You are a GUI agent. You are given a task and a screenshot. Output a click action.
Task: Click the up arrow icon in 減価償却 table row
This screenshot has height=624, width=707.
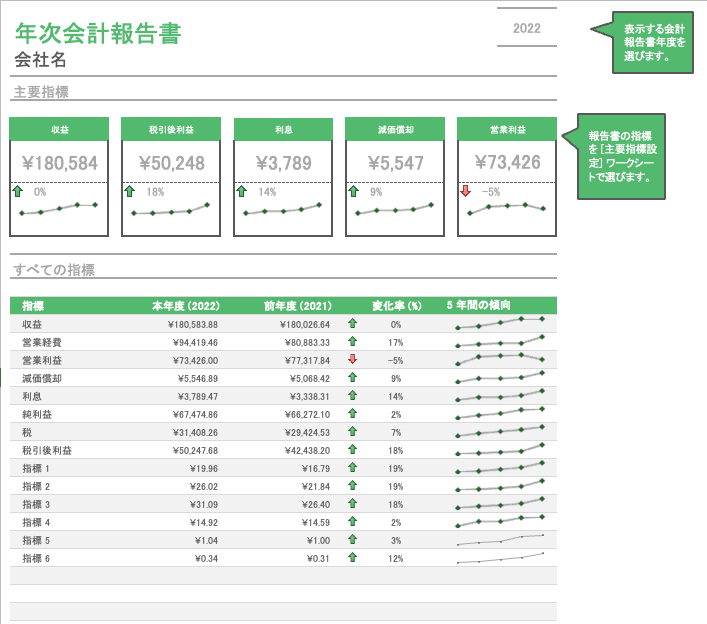[353, 377]
